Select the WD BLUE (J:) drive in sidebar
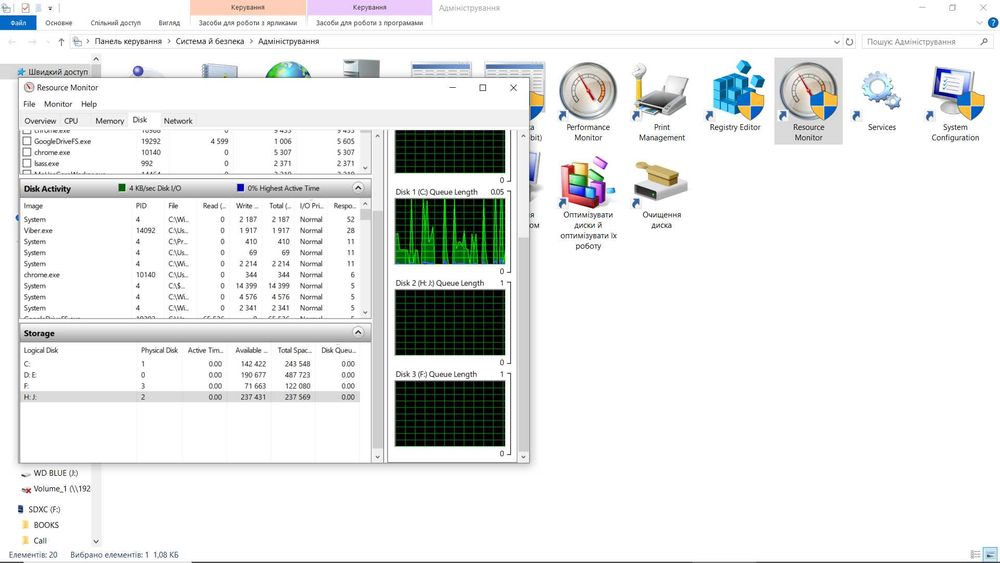Image resolution: width=1000 pixels, height=563 pixels. 50,473
